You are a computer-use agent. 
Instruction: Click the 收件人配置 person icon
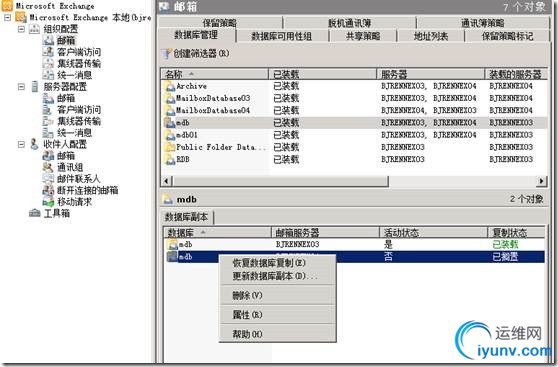(34, 144)
